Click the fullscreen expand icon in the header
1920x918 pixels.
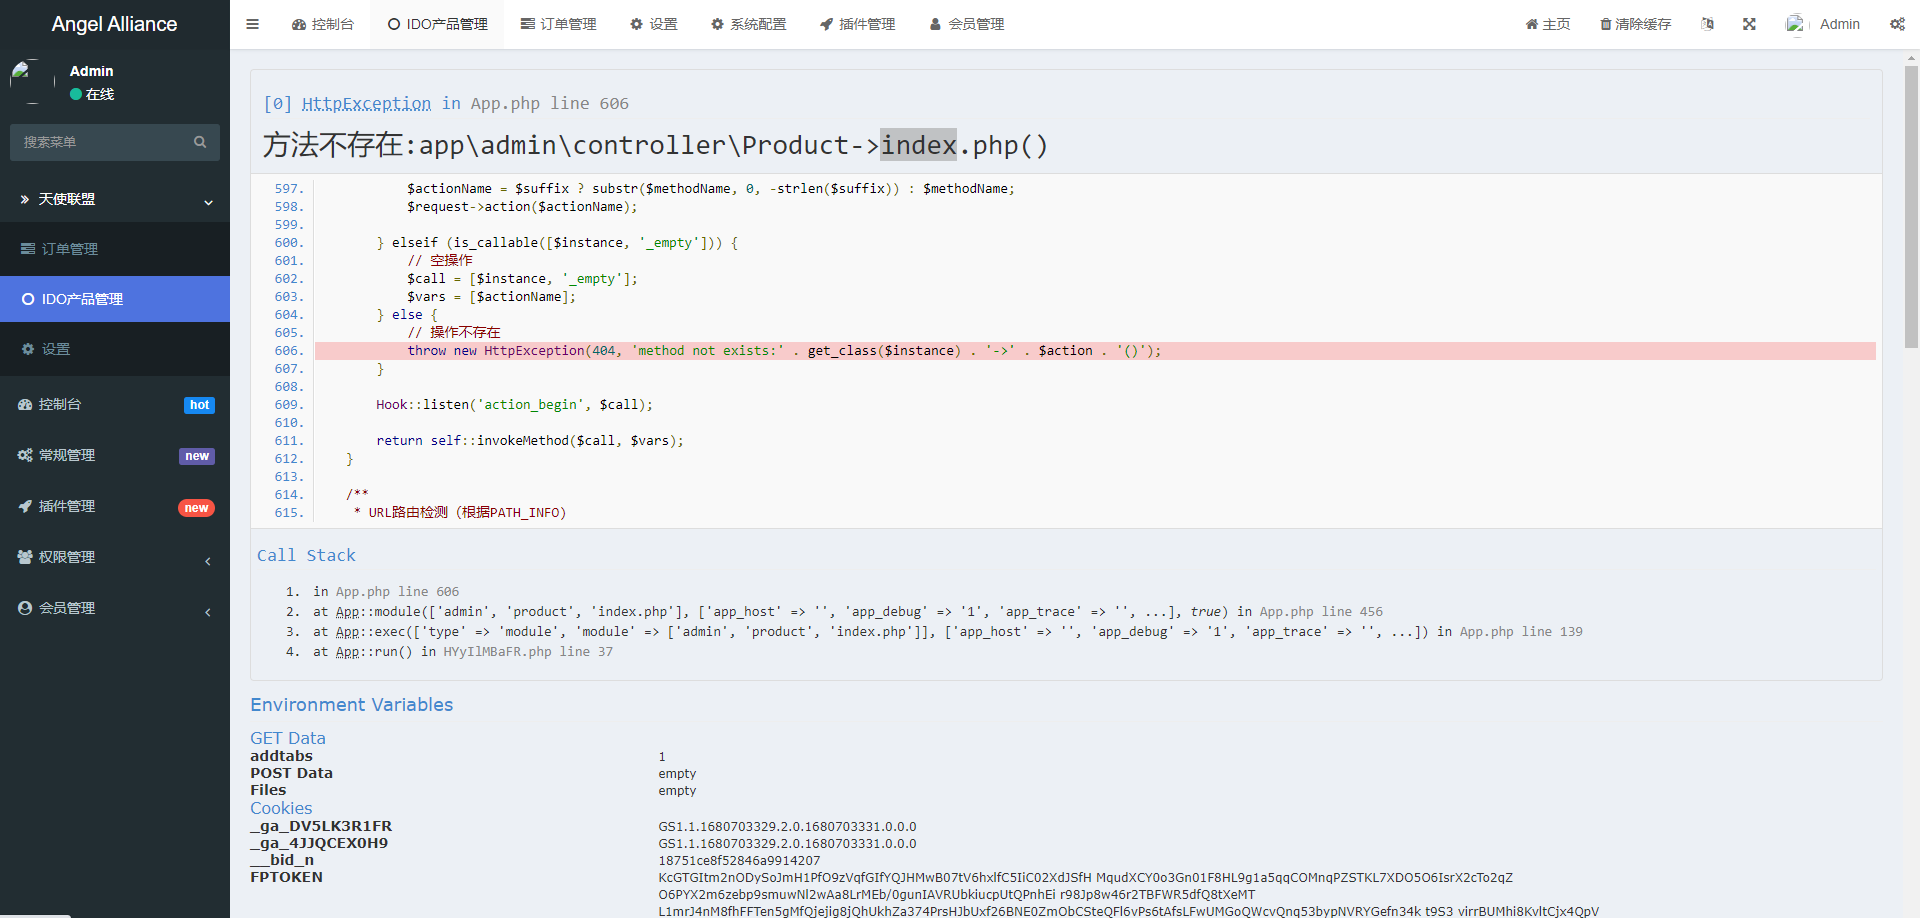coord(1749,24)
